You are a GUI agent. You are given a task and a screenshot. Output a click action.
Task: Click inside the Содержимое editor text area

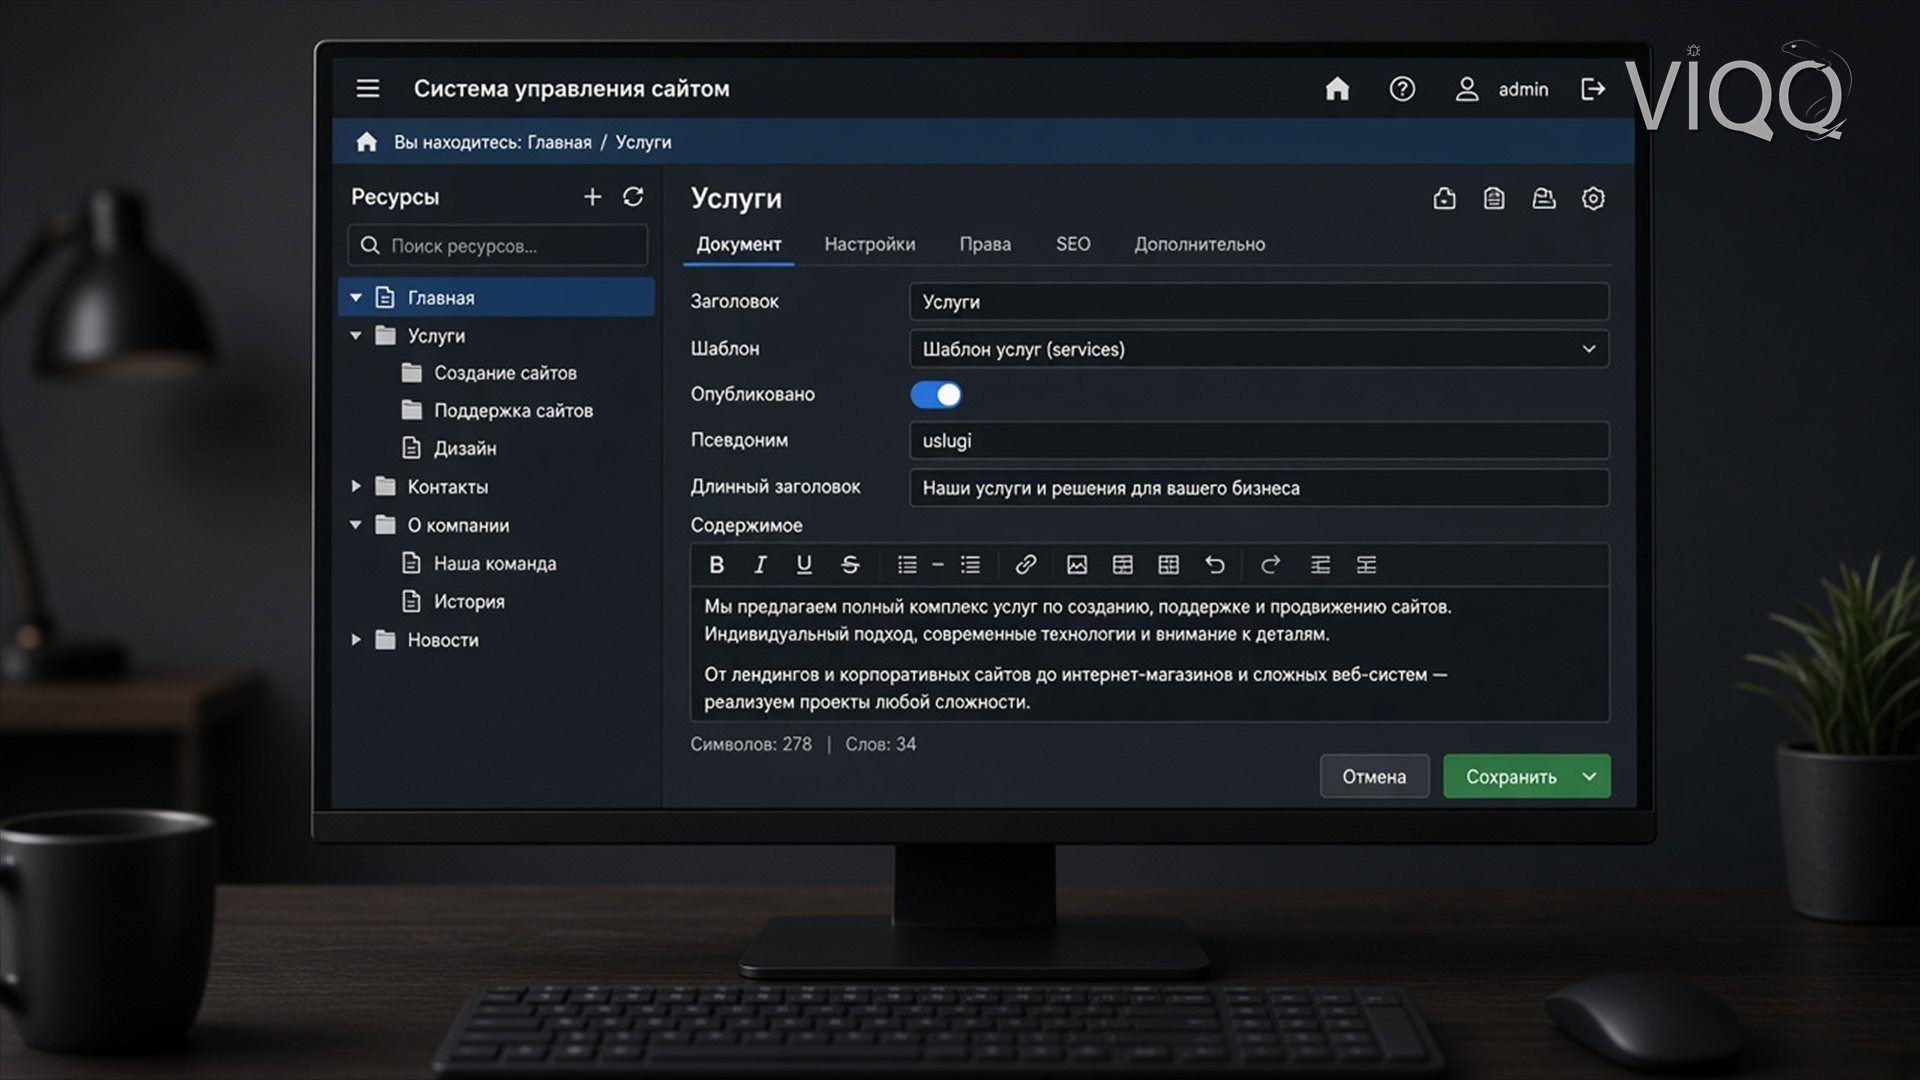[1150, 653]
